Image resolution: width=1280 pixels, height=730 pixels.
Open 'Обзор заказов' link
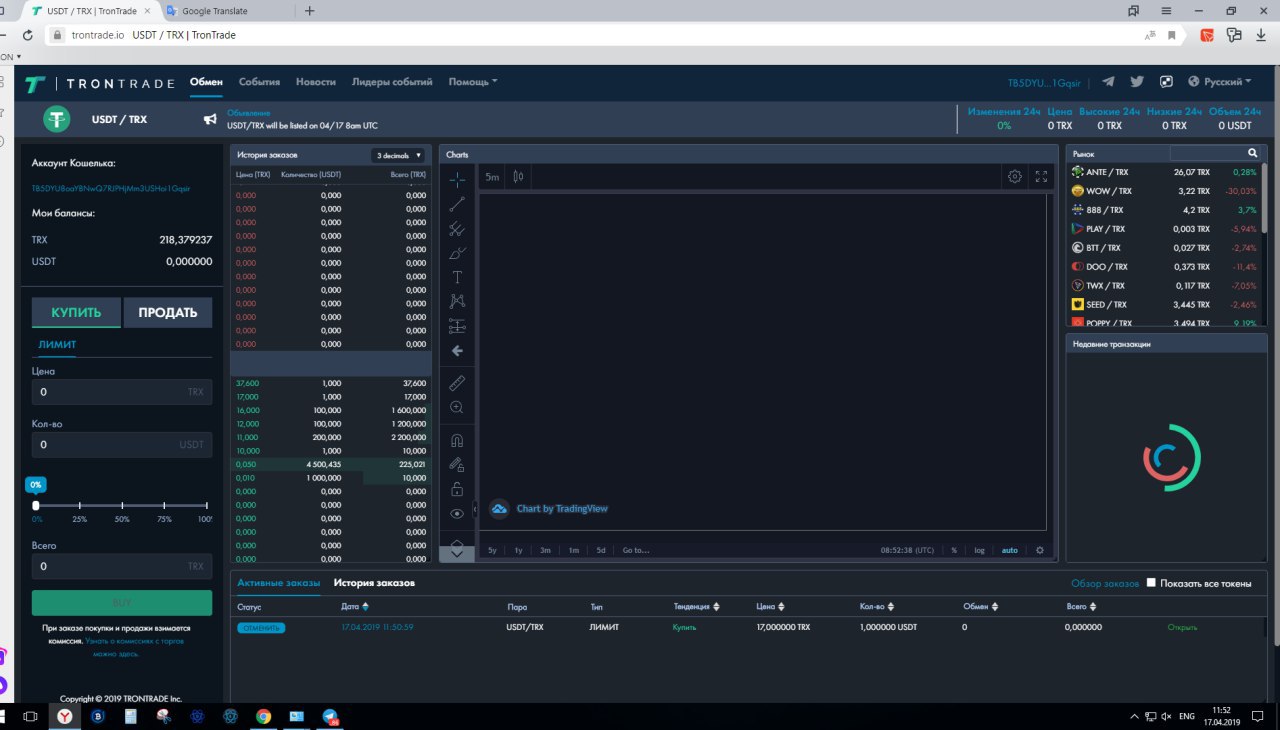(x=1105, y=583)
